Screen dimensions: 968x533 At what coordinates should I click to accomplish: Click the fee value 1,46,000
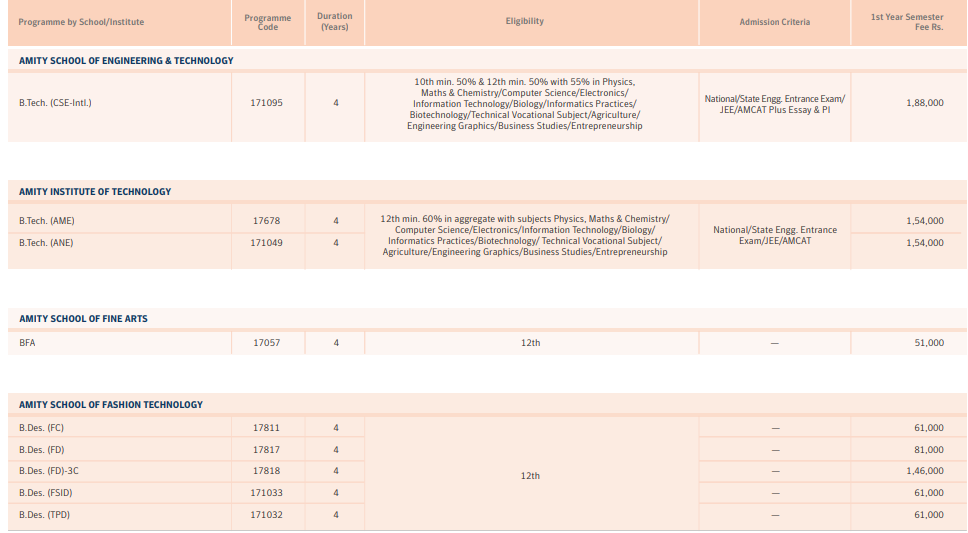click(925, 471)
